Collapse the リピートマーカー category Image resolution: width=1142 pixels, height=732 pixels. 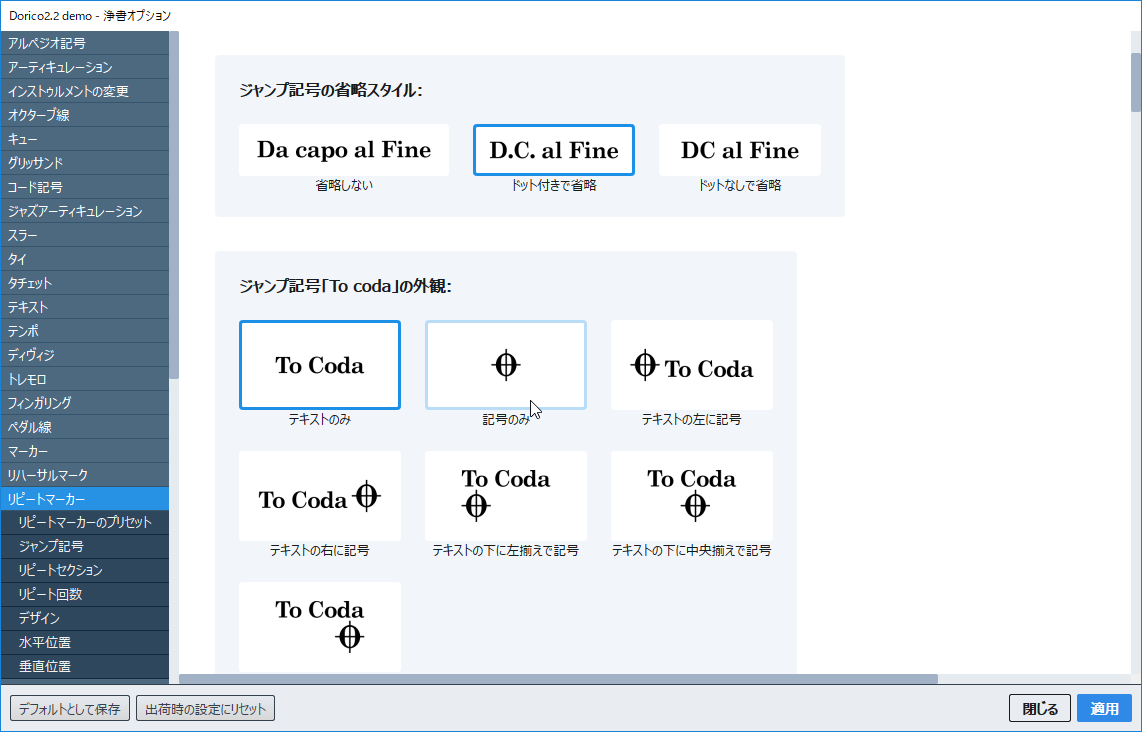click(x=84, y=498)
